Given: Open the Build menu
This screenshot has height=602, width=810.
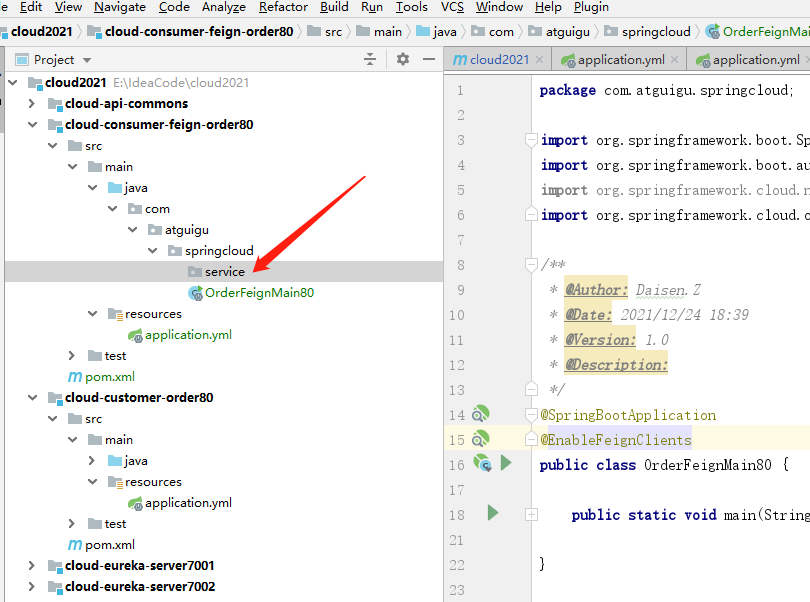Looking at the screenshot, I should [x=334, y=7].
